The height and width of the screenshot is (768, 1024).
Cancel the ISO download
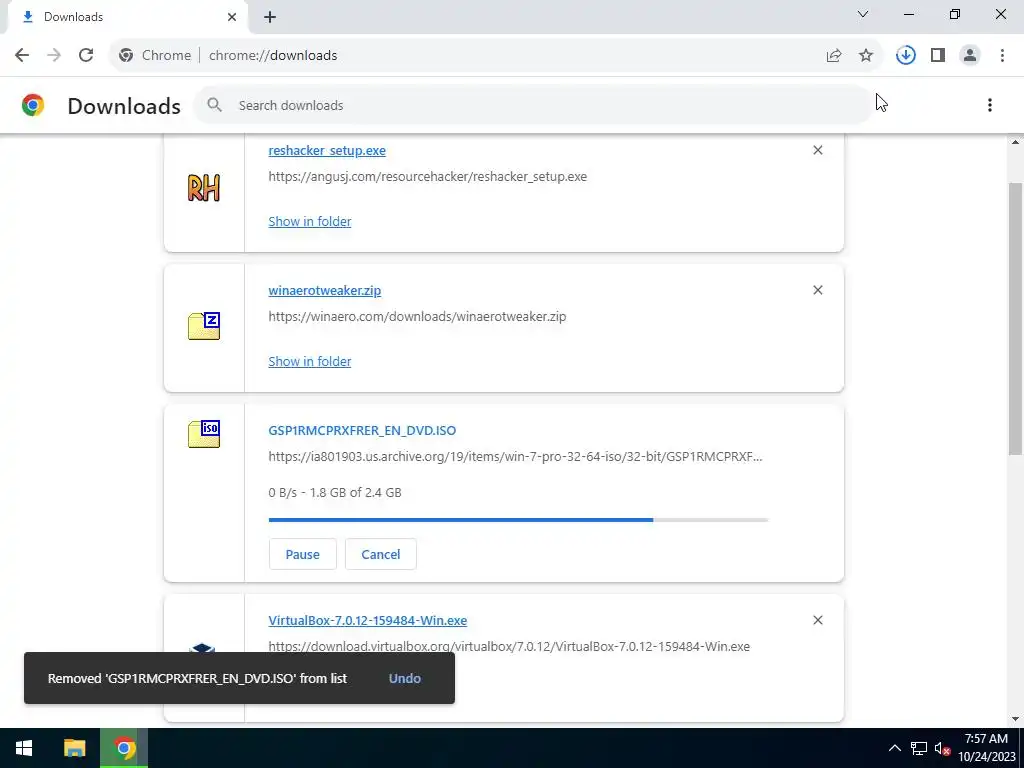tap(381, 554)
